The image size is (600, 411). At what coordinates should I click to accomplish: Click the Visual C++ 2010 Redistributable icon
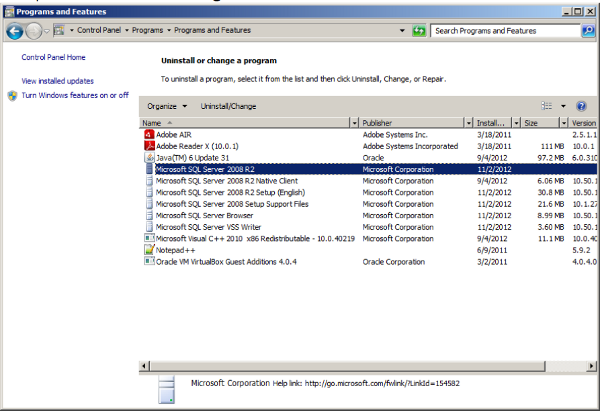[149, 238]
